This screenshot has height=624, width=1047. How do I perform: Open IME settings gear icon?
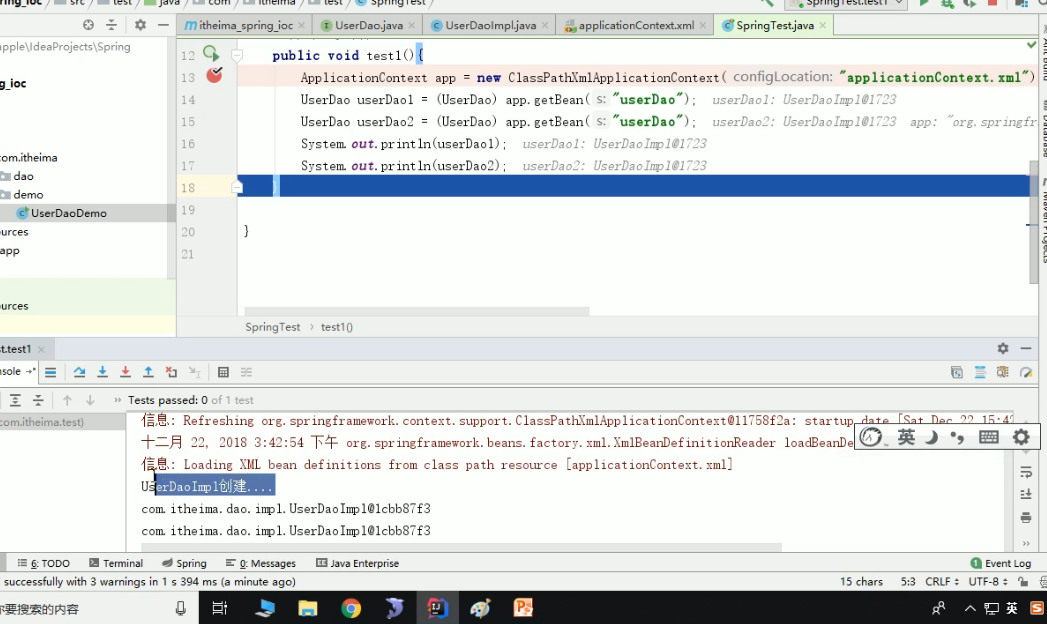(x=1021, y=437)
